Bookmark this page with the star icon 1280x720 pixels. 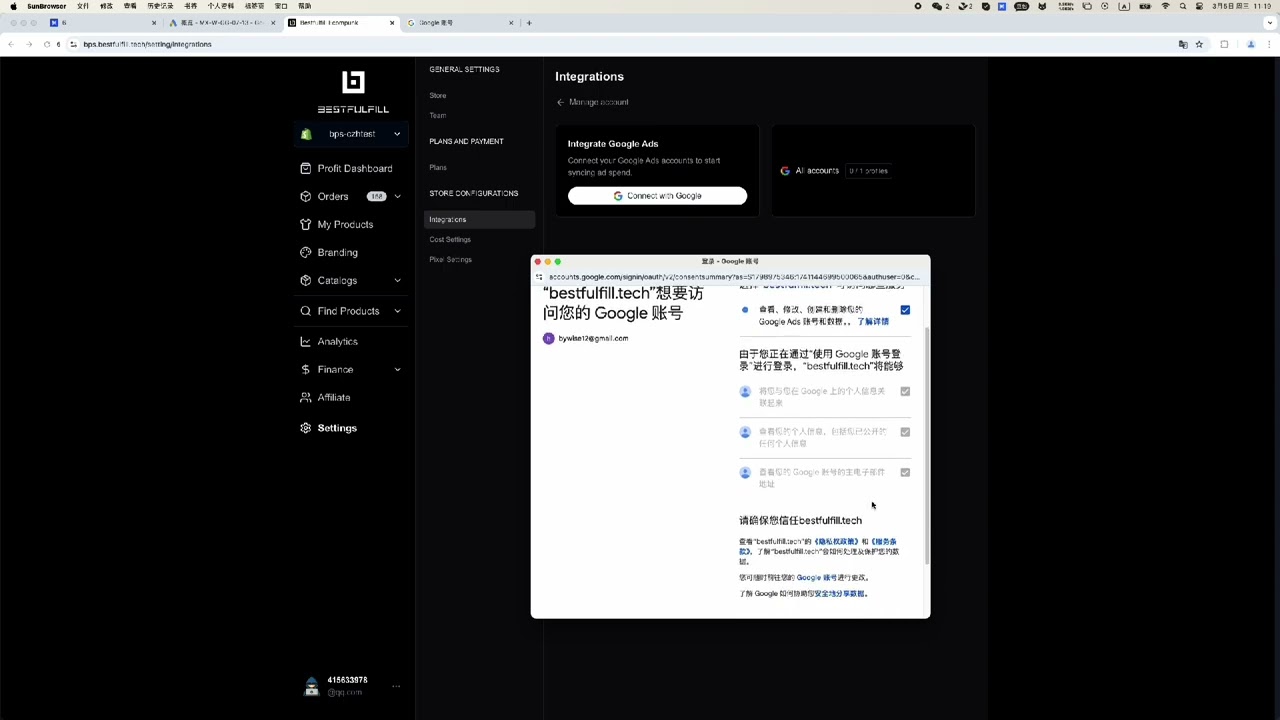click(1199, 44)
